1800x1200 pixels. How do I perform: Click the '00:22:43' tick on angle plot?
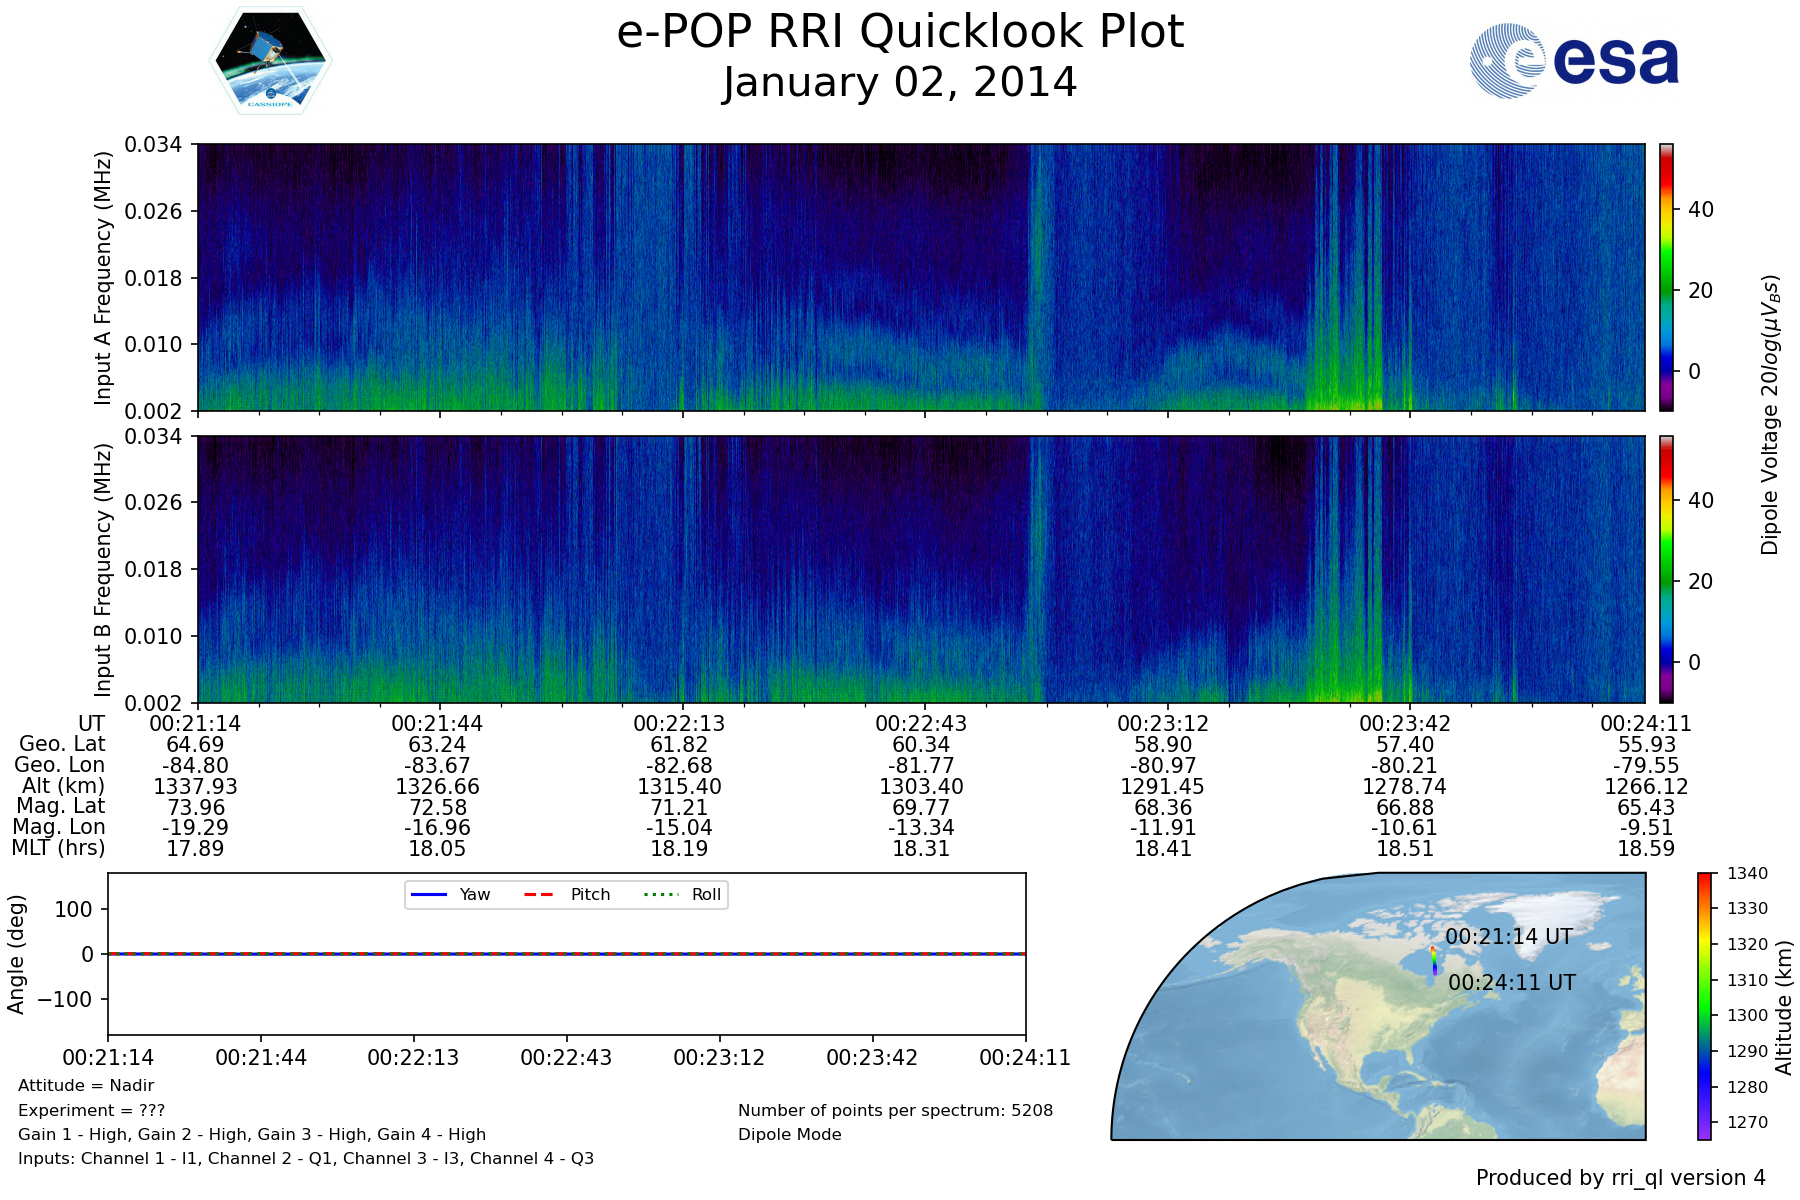click(566, 1058)
